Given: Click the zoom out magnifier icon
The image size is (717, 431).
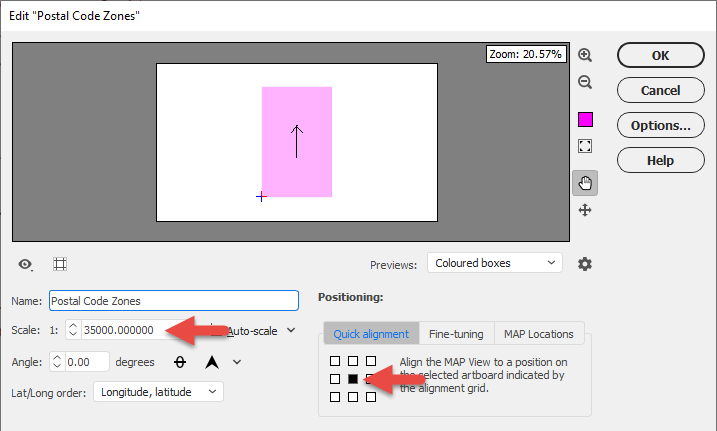Looking at the screenshot, I should [x=585, y=82].
